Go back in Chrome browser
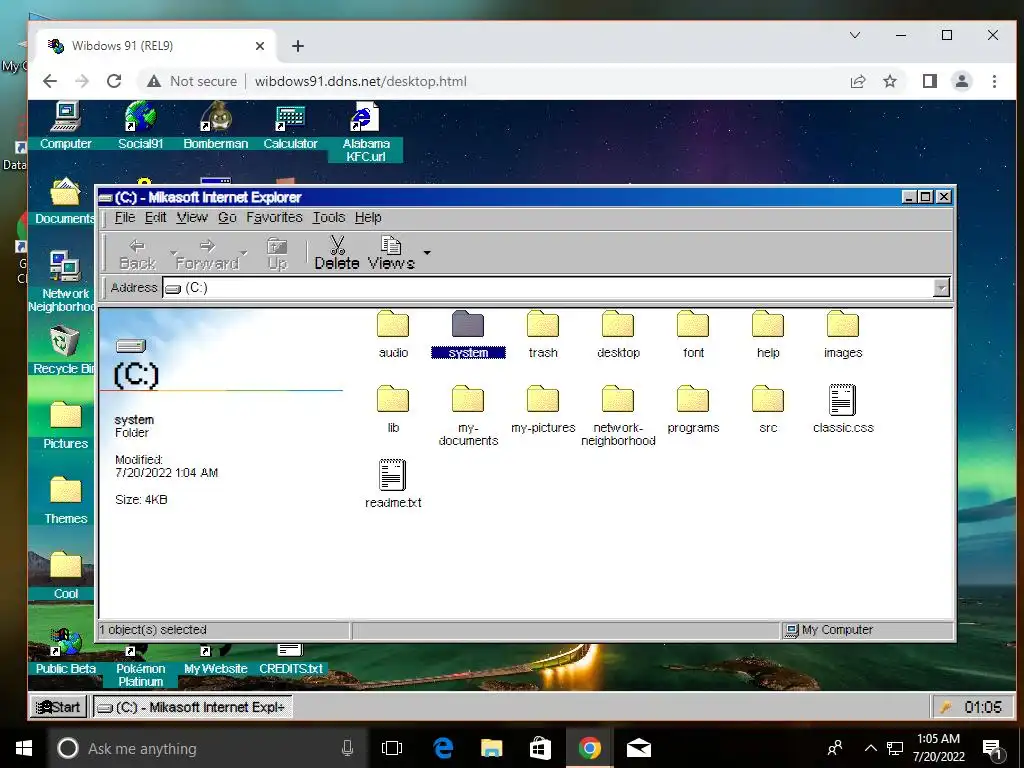Viewport: 1024px width, 768px height. (x=50, y=81)
